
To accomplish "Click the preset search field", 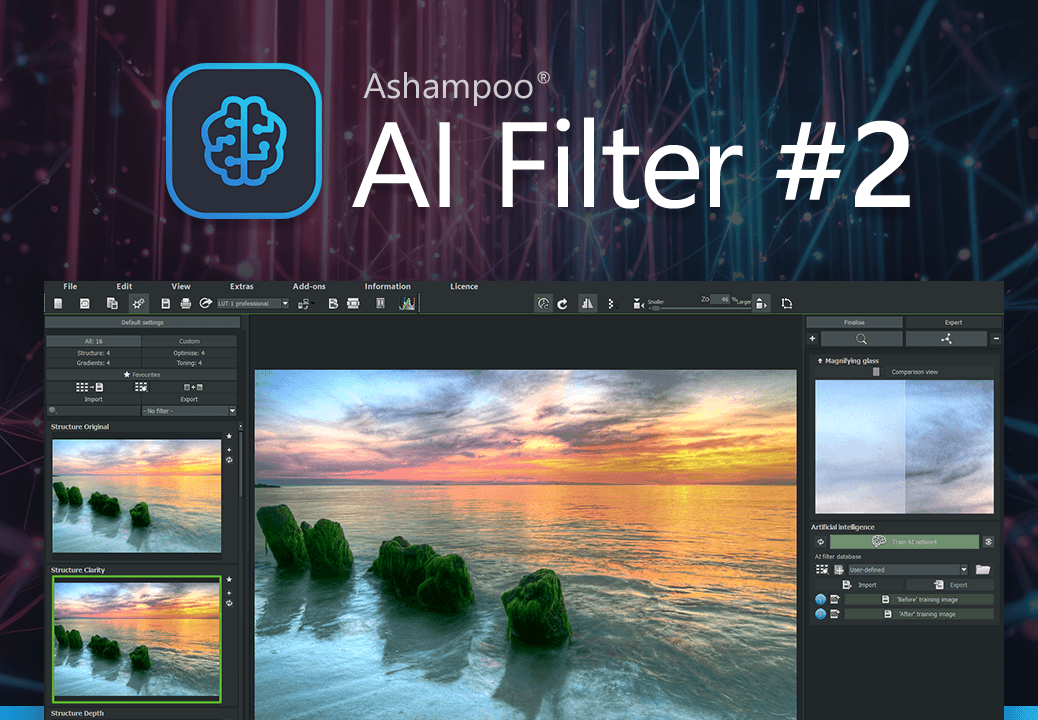I will [93, 411].
